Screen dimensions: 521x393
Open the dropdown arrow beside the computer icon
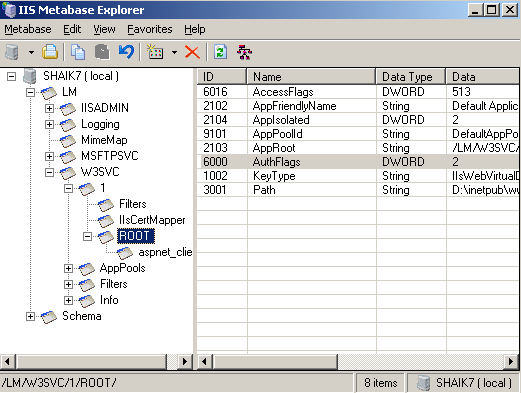(31, 52)
